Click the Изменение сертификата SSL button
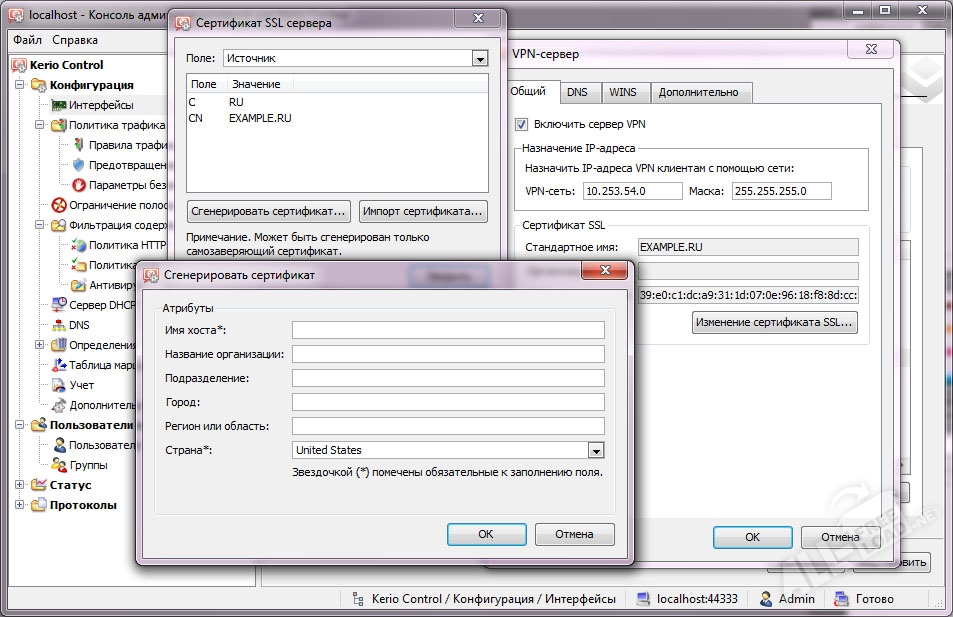Screen dimensions: 953x617 (774, 322)
